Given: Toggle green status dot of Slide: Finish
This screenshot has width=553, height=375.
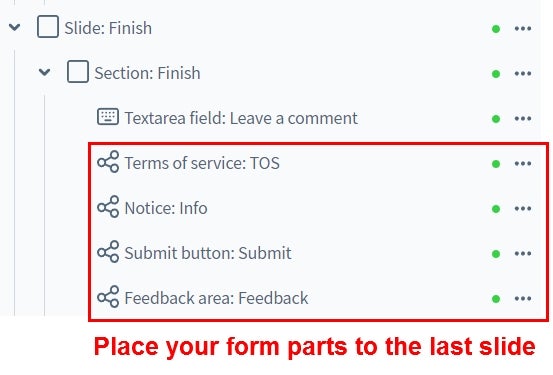Looking at the screenshot, I should pos(496,29).
